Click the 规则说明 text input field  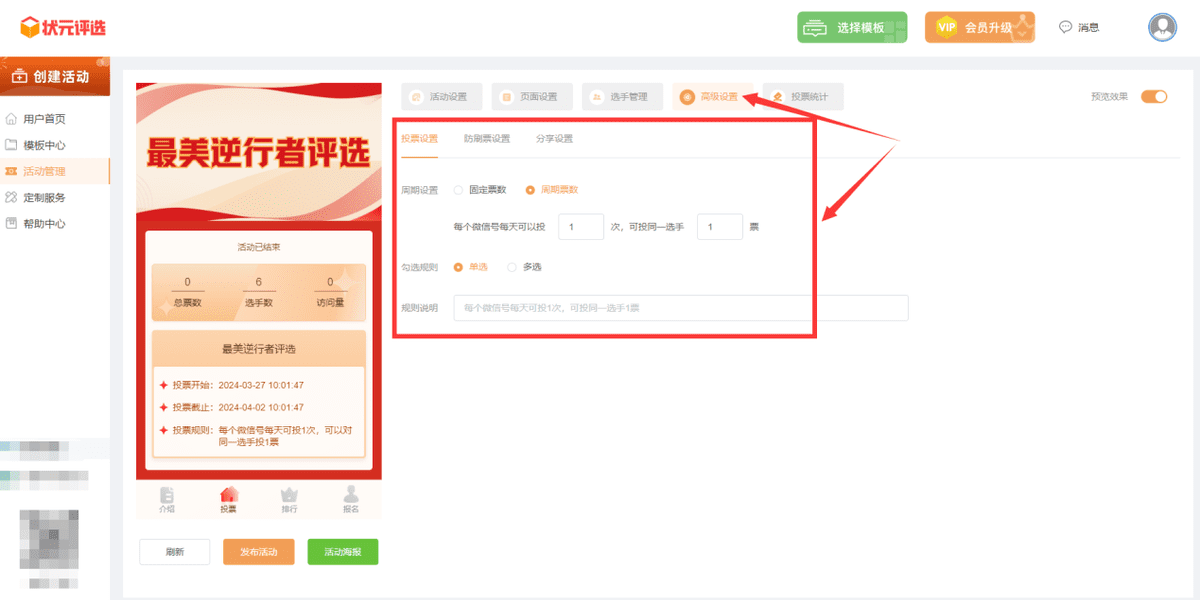coord(680,307)
